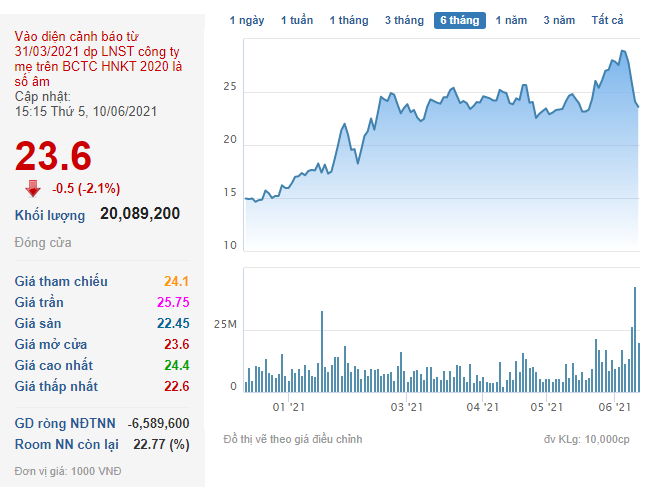This screenshot has width=669, height=491.
Task: Click the Giá cao nhất value 24.4
Action: point(176,365)
